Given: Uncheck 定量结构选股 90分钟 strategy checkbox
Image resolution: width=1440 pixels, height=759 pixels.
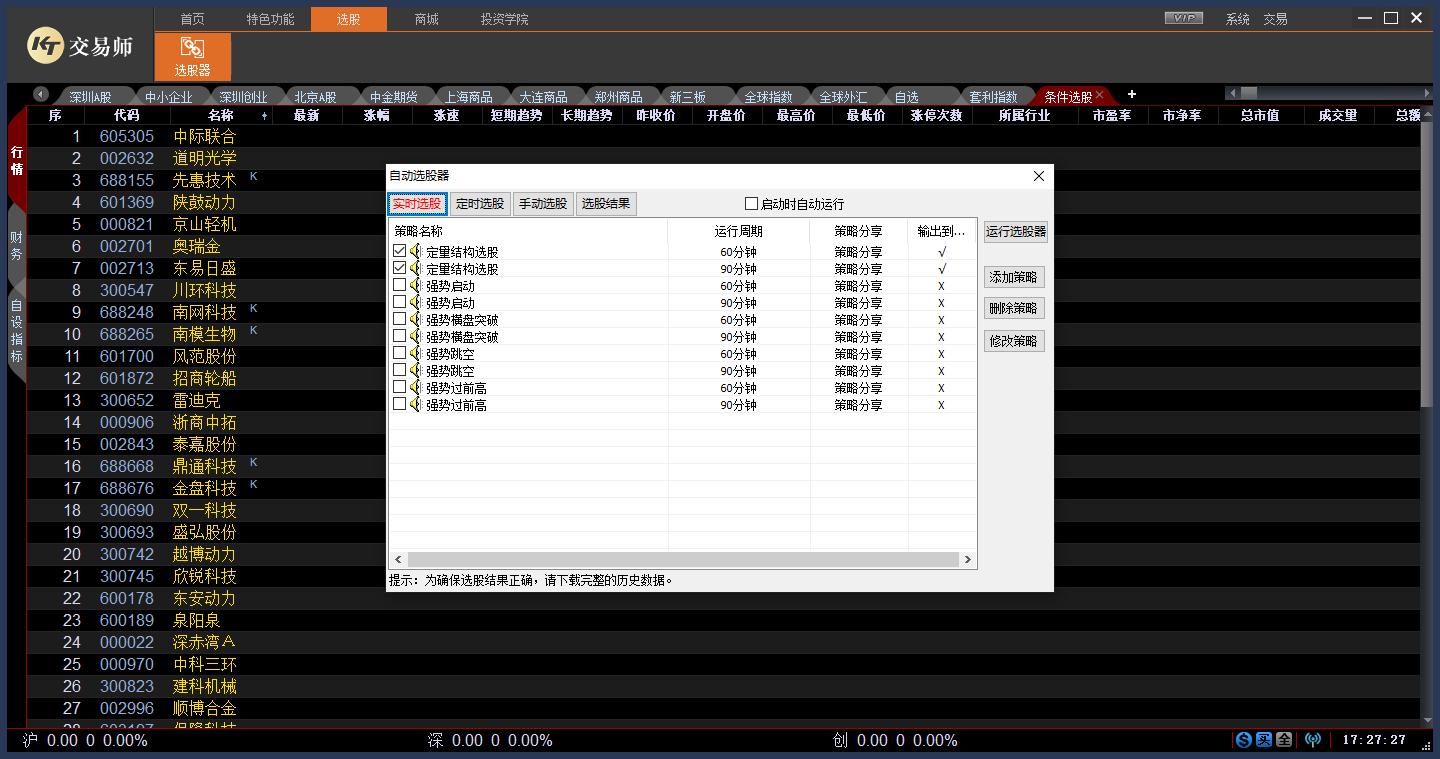Looking at the screenshot, I should click(x=400, y=269).
